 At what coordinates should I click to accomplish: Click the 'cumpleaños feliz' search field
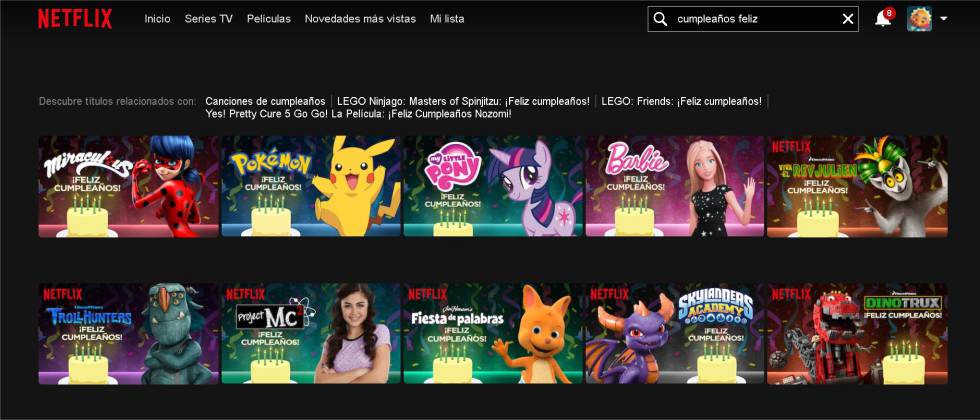(752, 19)
